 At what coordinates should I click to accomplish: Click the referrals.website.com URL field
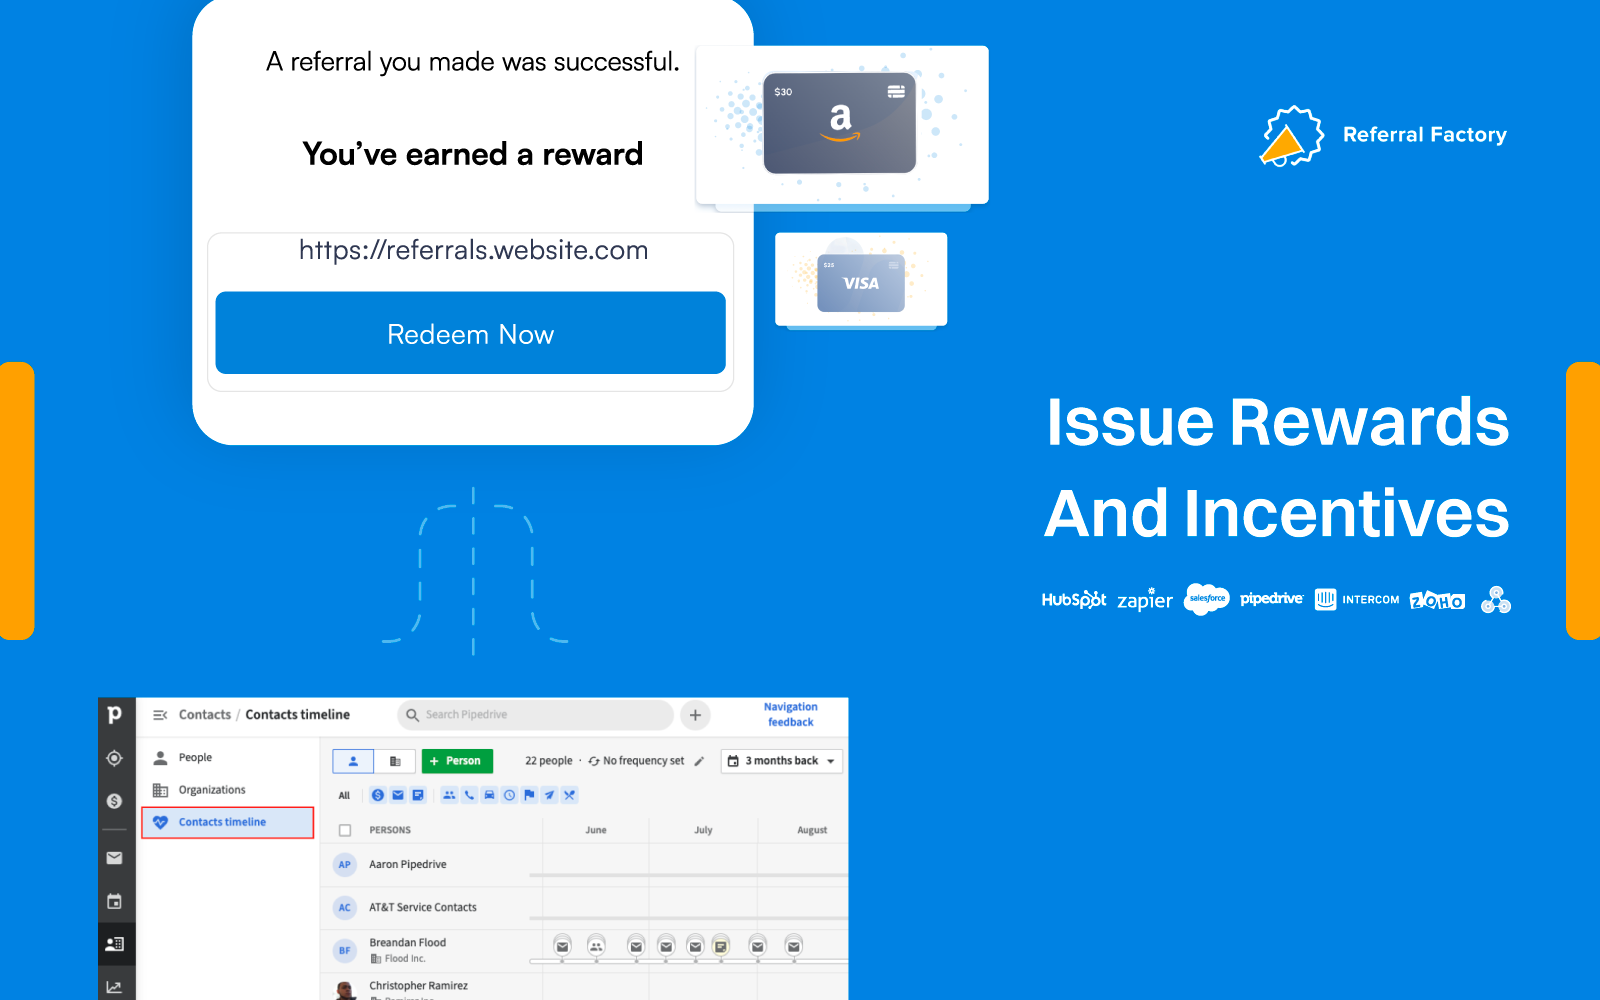[473, 250]
